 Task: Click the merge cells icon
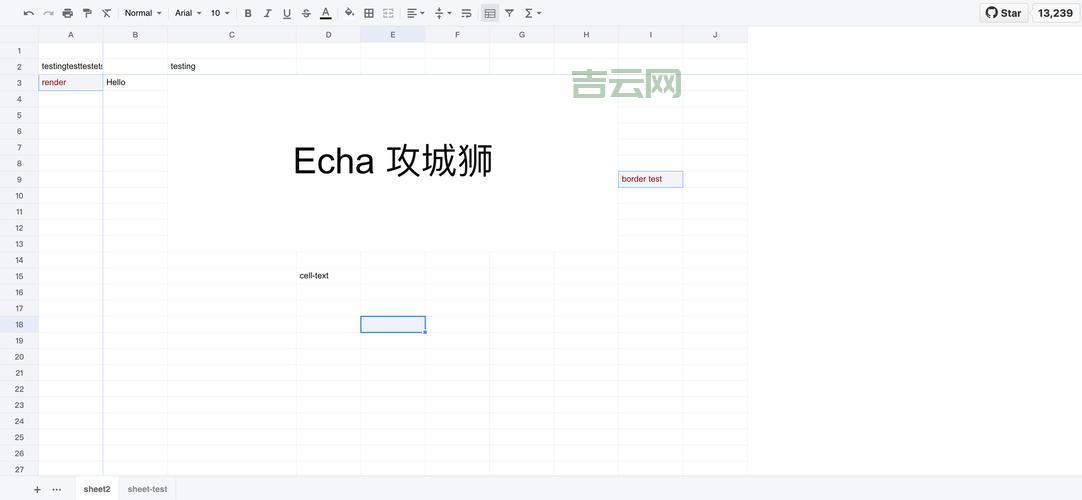(388, 13)
